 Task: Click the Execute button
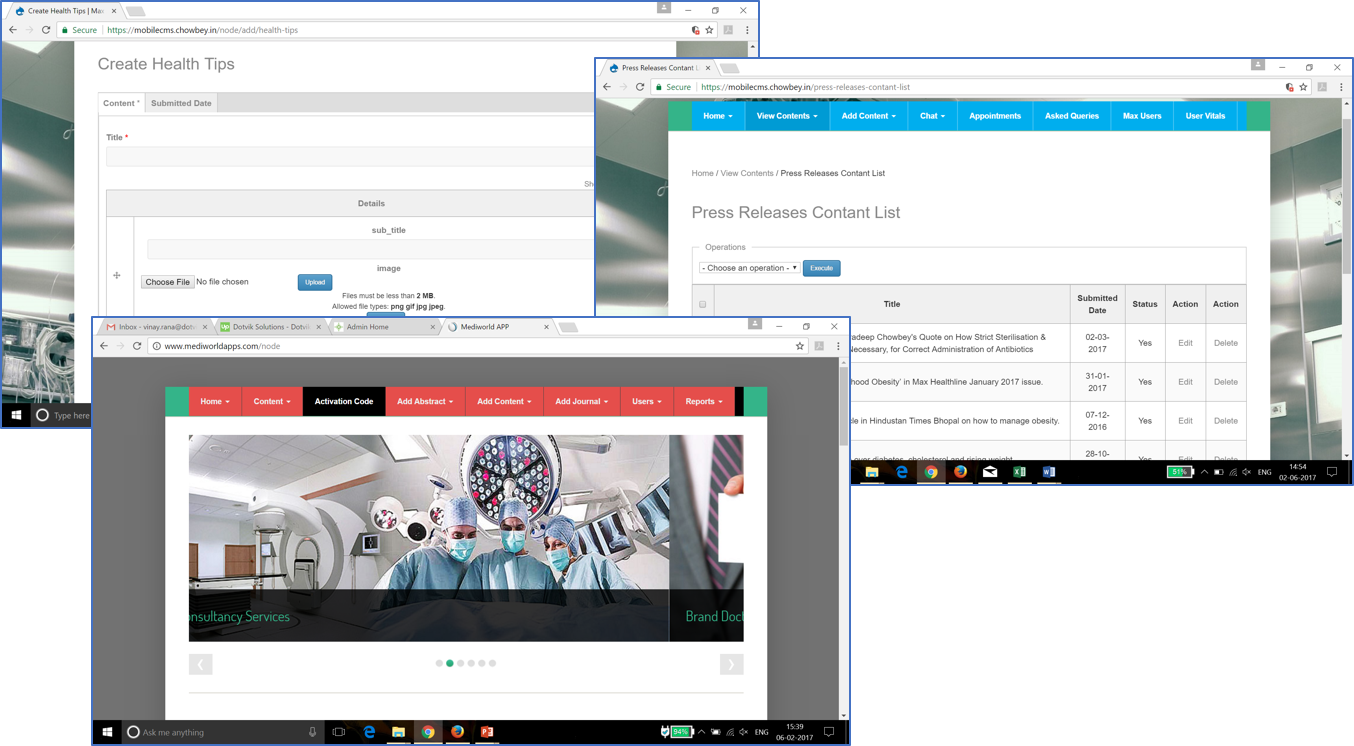click(821, 268)
